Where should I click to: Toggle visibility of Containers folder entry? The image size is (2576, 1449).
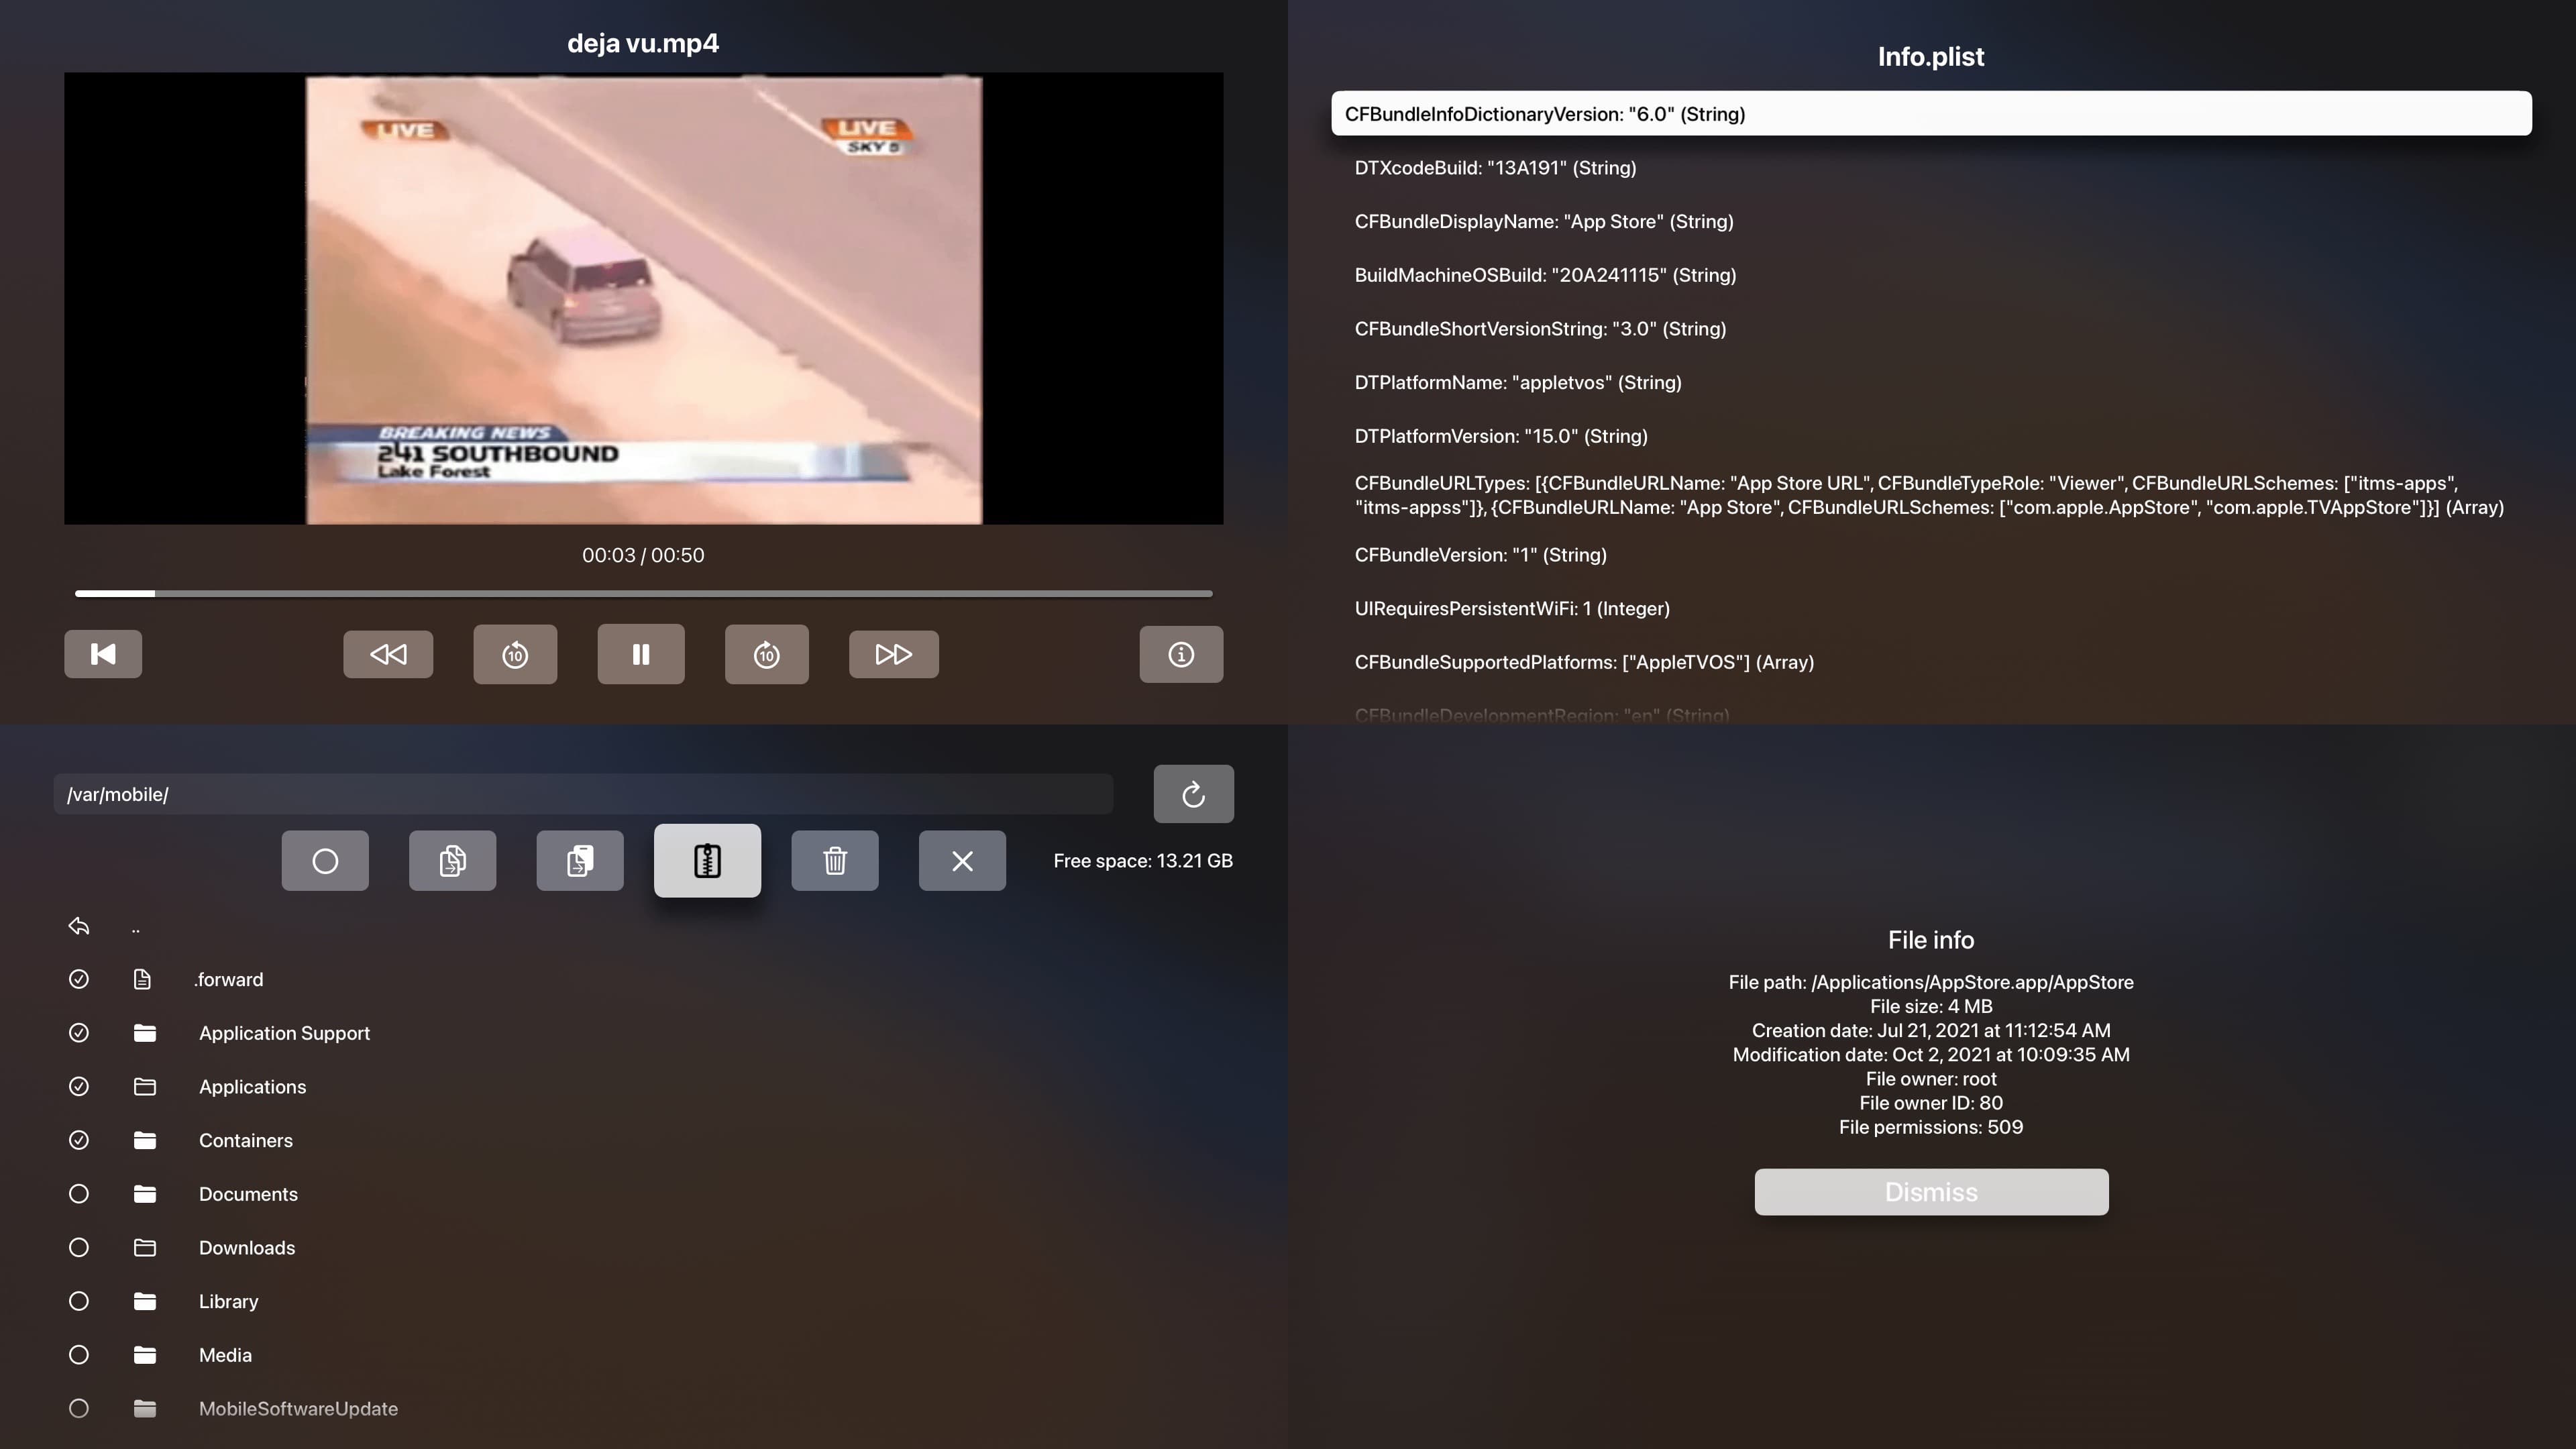(78, 1139)
